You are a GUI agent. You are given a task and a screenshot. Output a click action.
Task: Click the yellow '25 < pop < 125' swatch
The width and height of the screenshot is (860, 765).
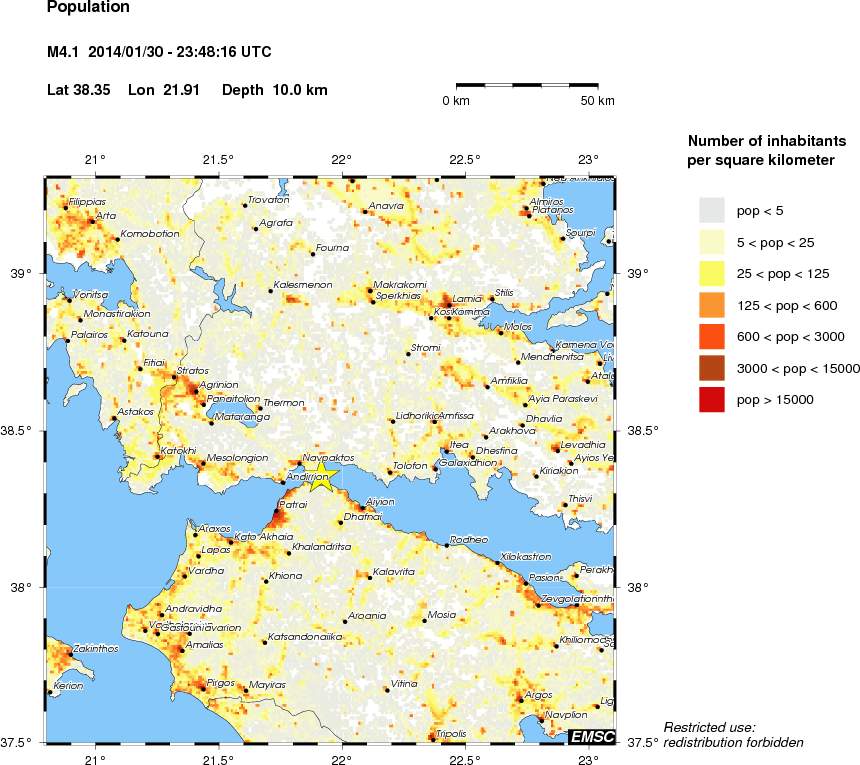tap(711, 273)
